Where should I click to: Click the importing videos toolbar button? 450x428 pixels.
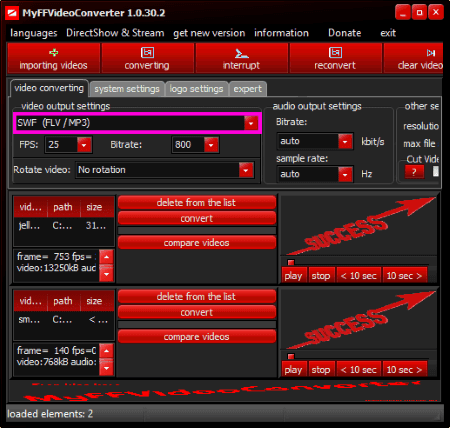54,58
